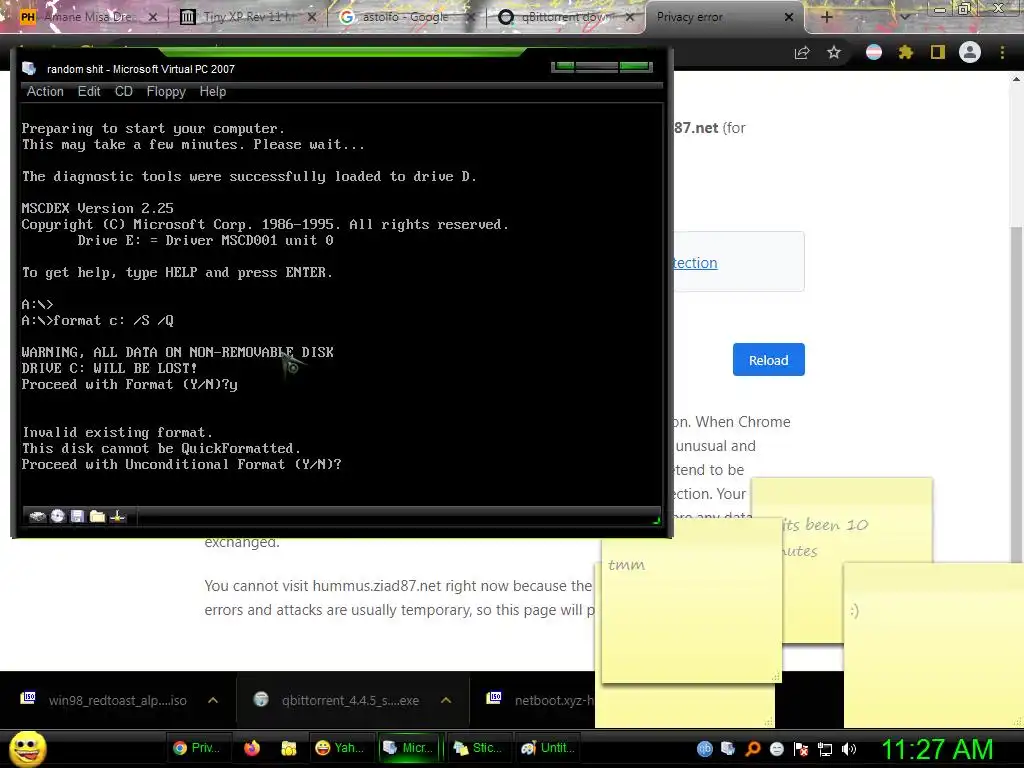Click the Virtual PC tray icon

[x=728, y=749]
